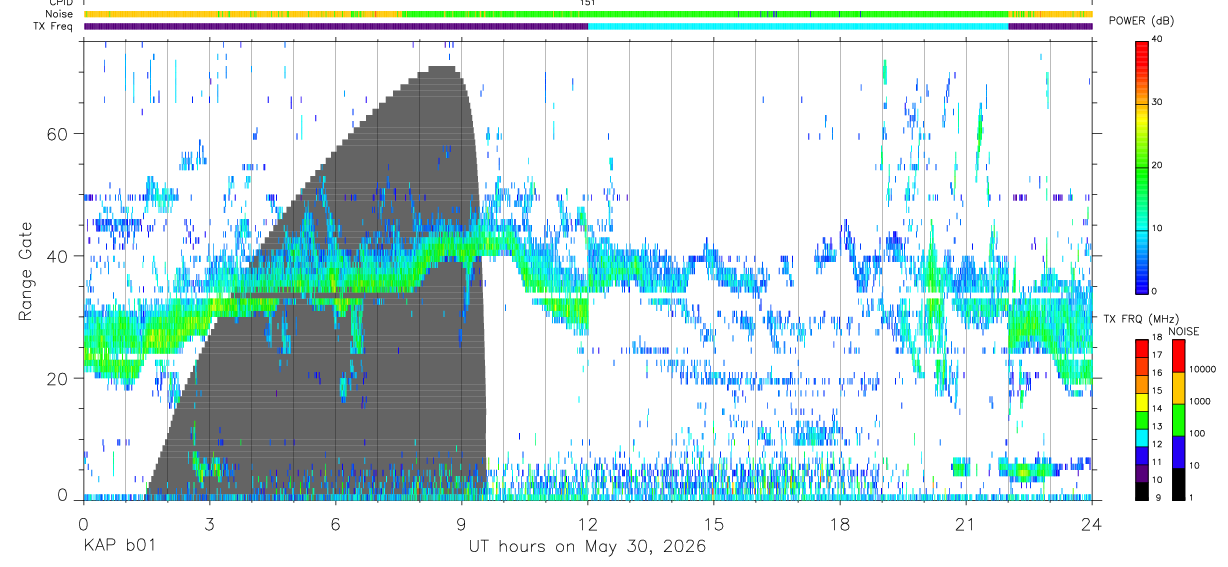Click the "24" tick on the UT hours axis

pos(1092,524)
